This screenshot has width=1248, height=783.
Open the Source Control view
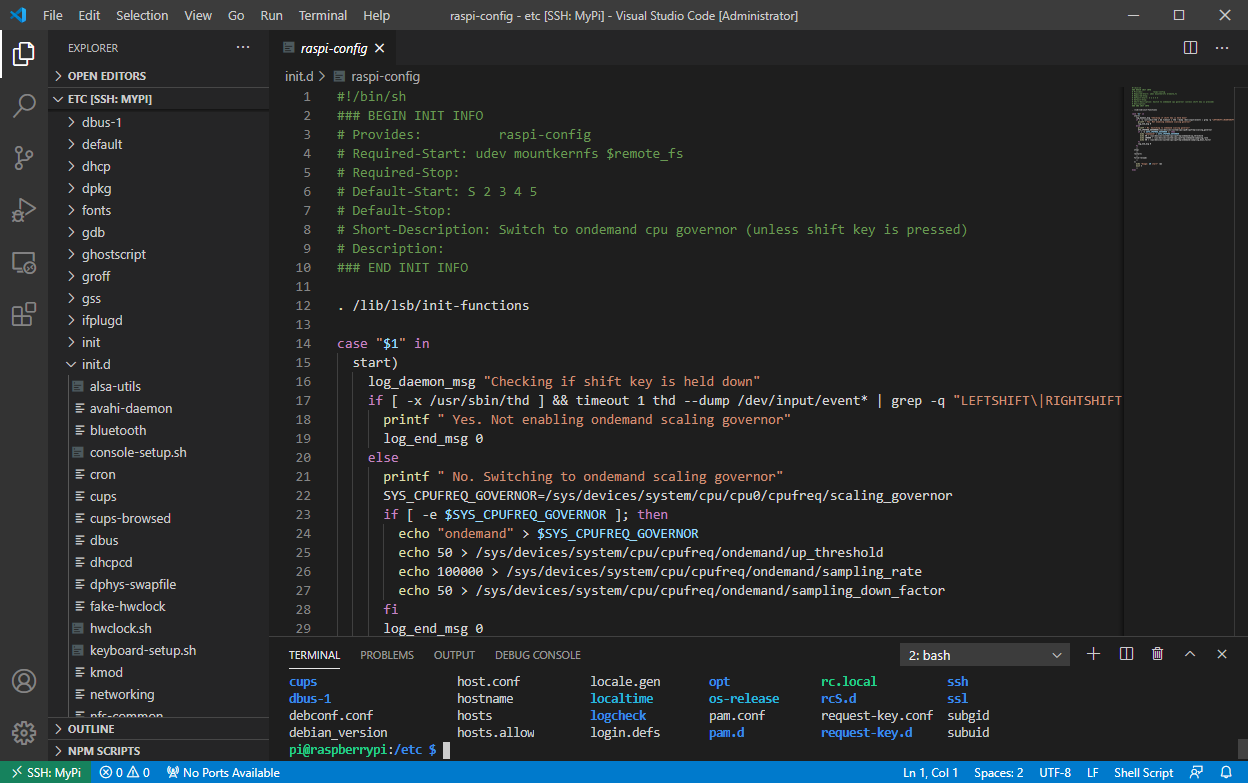point(24,158)
